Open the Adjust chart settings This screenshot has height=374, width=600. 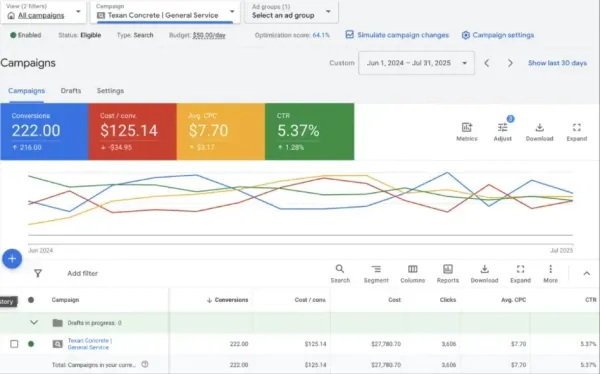pos(502,132)
